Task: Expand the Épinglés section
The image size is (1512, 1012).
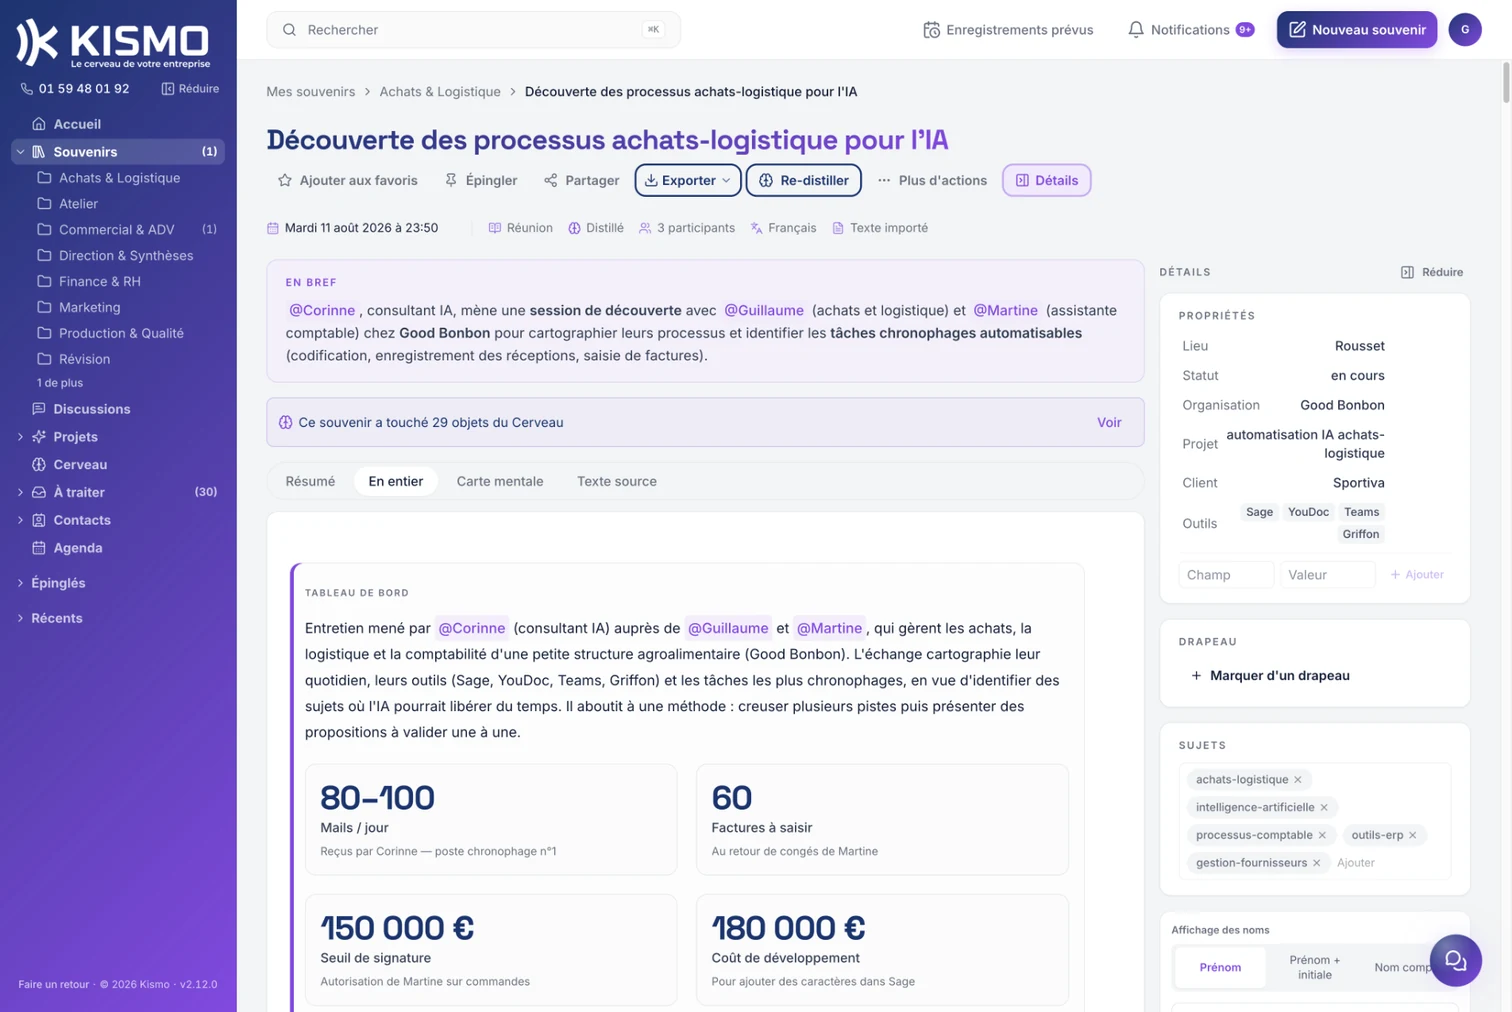Action: click(x=20, y=583)
